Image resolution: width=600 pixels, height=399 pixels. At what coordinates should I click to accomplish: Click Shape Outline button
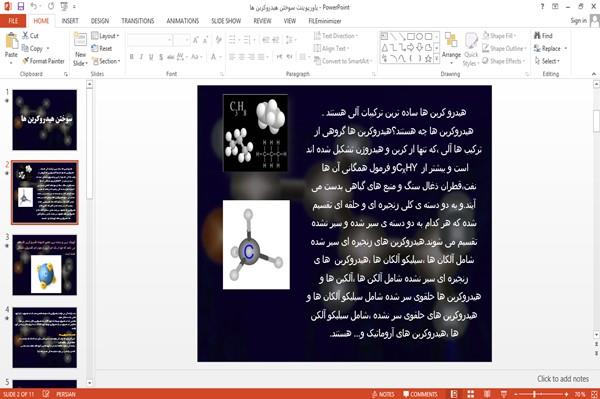click(504, 48)
